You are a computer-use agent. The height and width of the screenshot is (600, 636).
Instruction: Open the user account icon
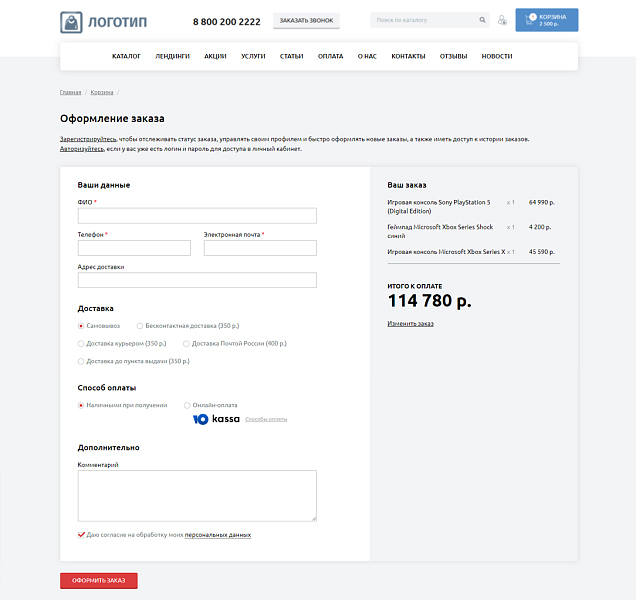click(x=502, y=20)
